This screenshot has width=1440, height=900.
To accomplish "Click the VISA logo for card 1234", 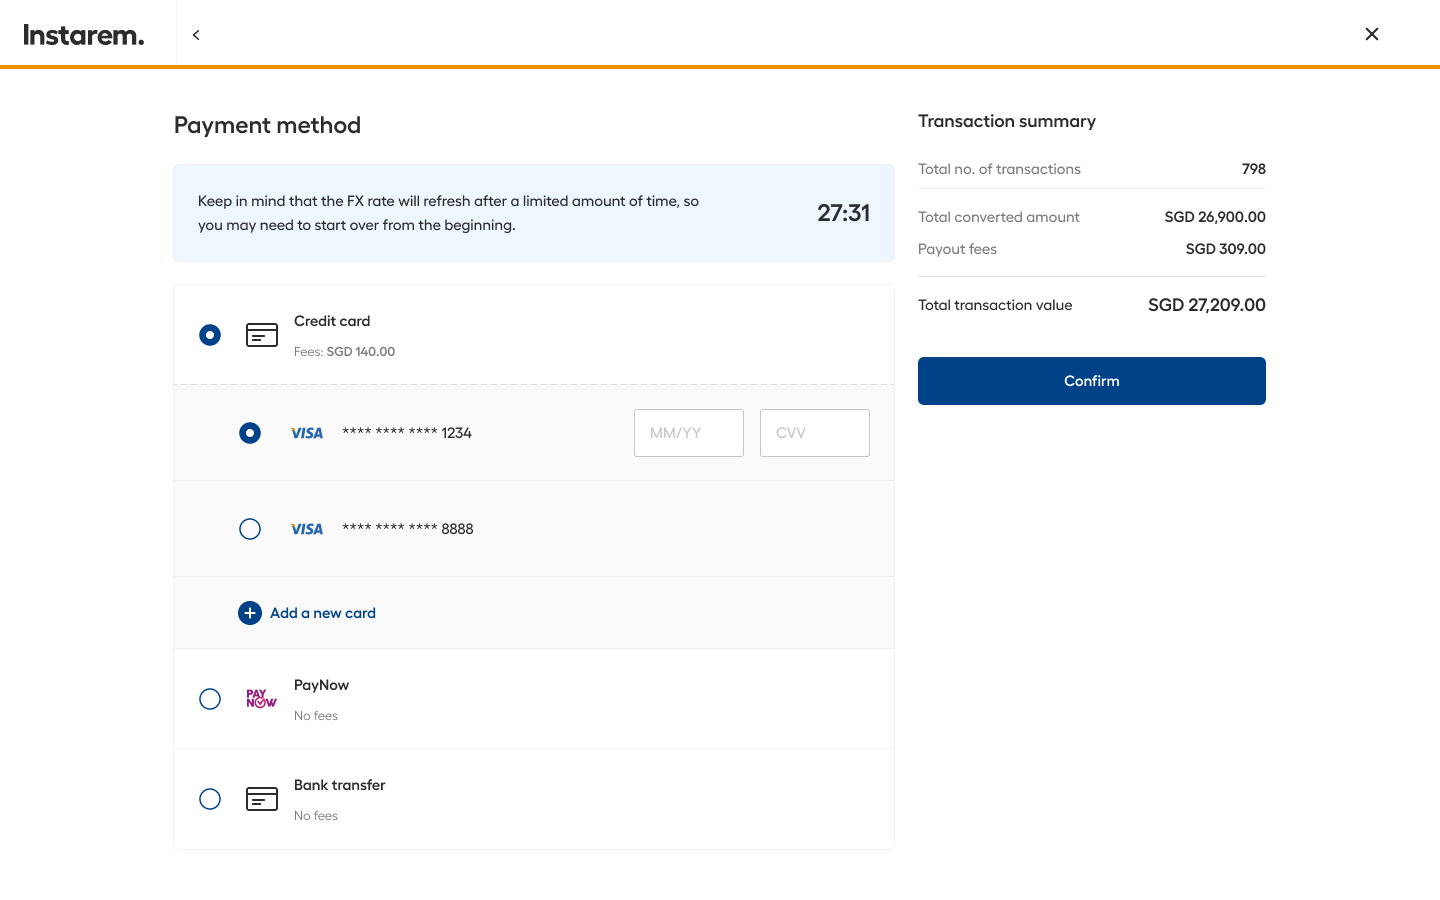I will coord(307,433).
